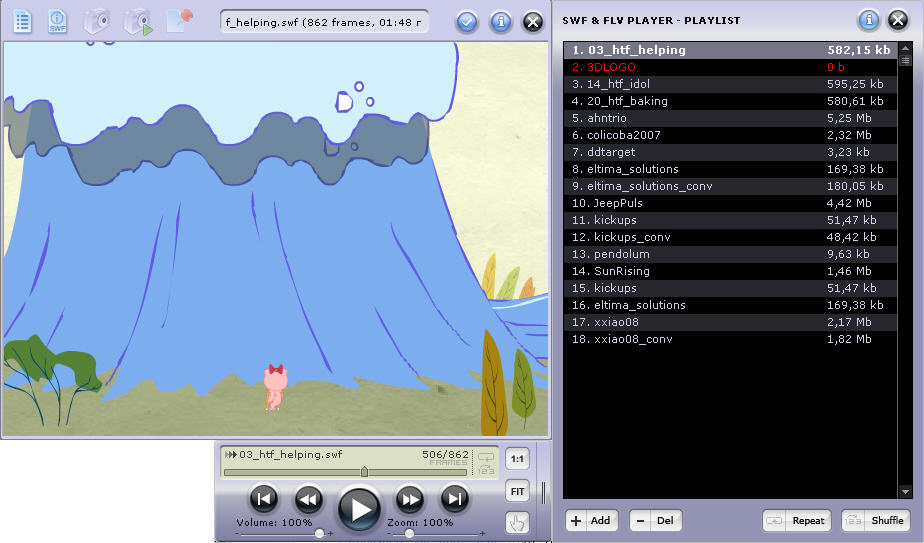Click the volume minus sign
The image size is (924, 543).
(x=237, y=534)
